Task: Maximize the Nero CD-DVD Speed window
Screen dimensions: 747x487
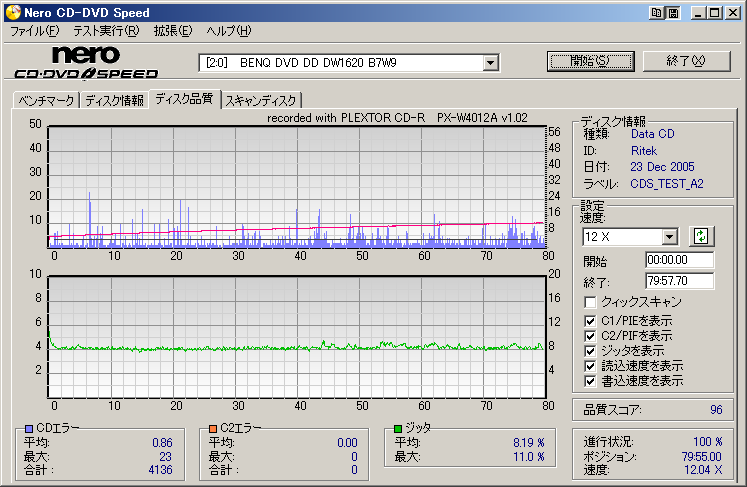Action: 714,13
